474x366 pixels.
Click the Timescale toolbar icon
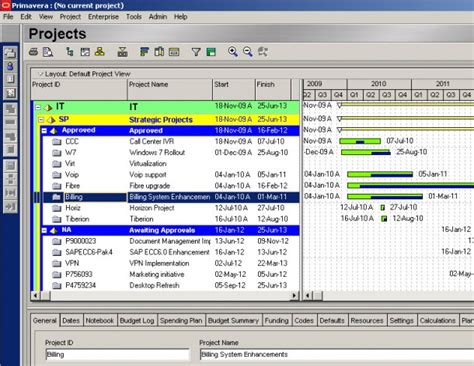click(x=174, y=52)
